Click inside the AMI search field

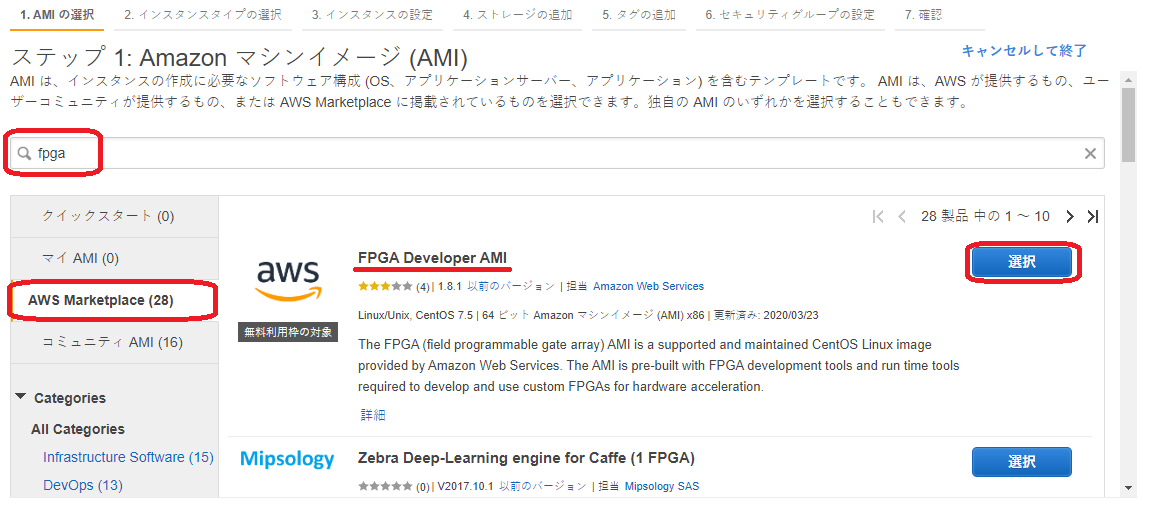coord(550,153)
